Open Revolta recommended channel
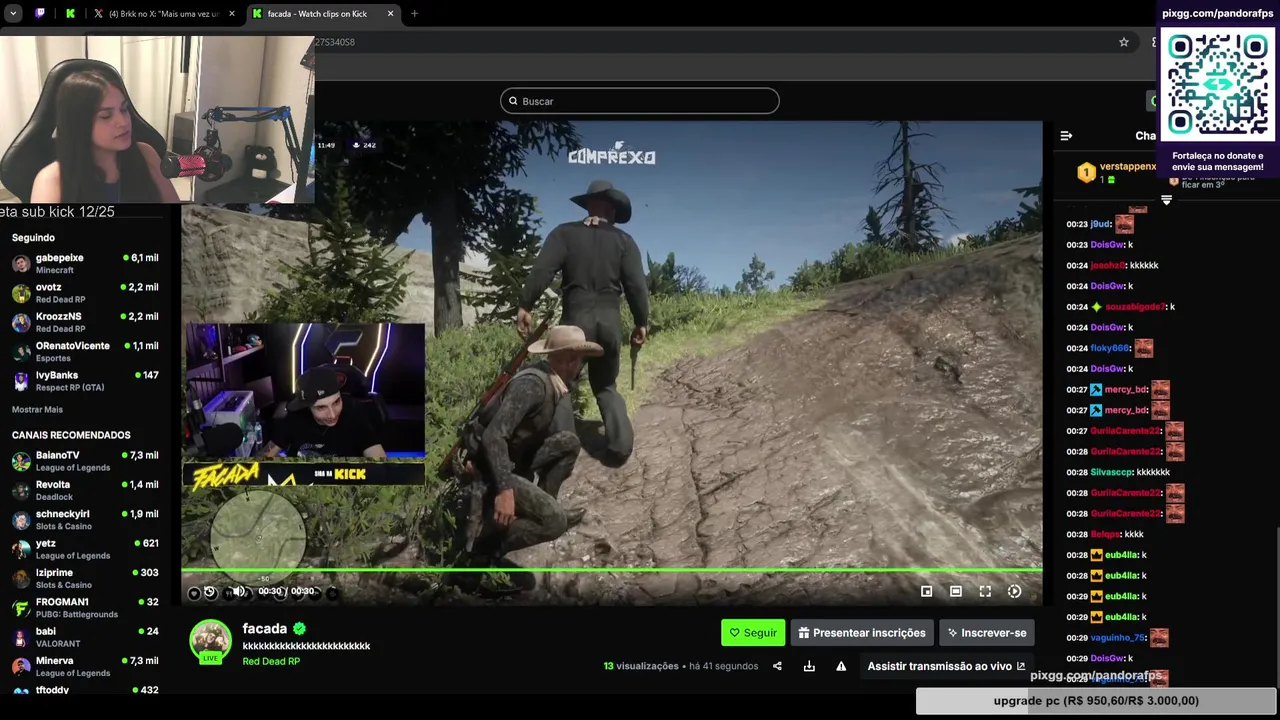1280x720 pixels. coord(85,490)
